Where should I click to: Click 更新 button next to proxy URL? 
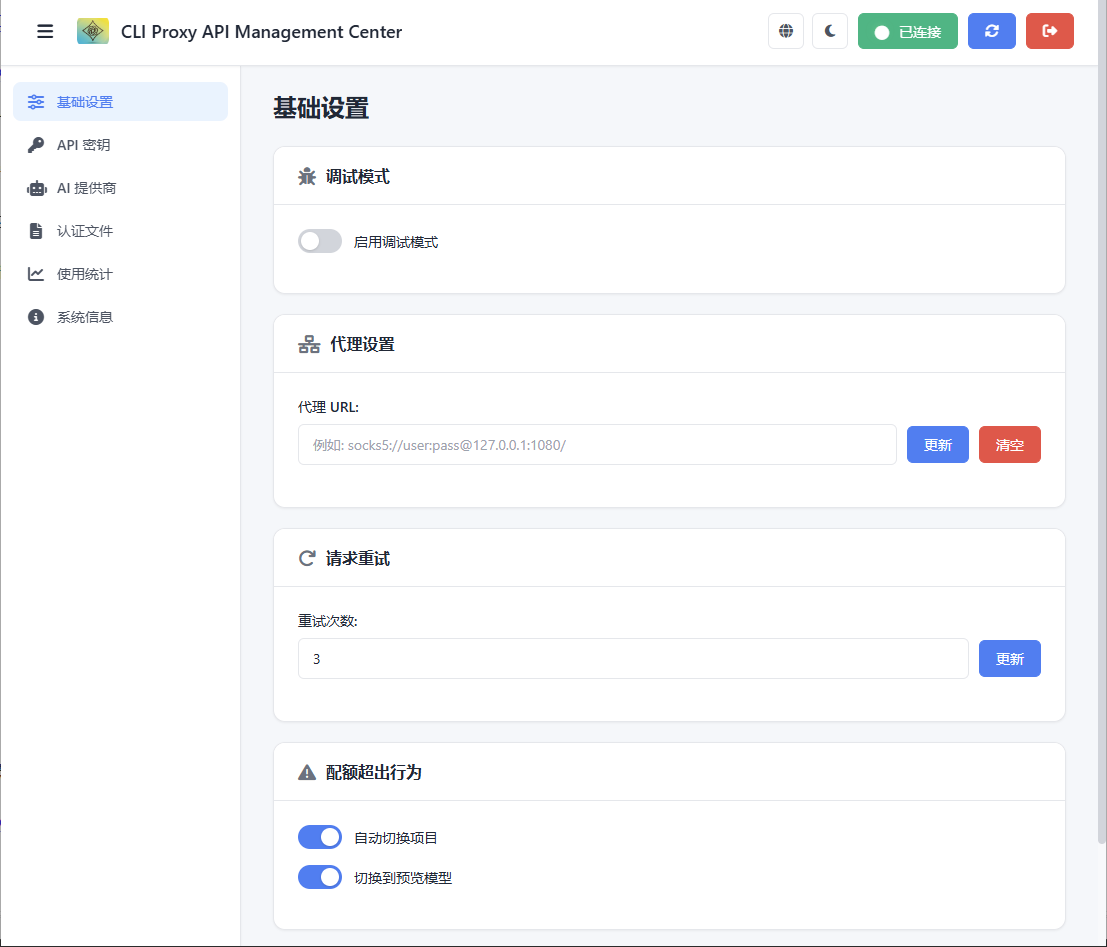937,445
